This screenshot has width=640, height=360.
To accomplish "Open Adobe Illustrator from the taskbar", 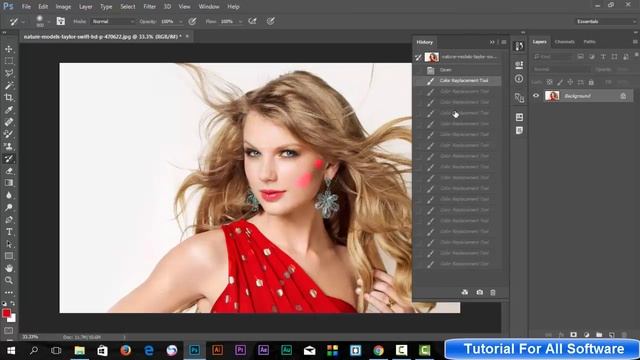I will 218,350.
